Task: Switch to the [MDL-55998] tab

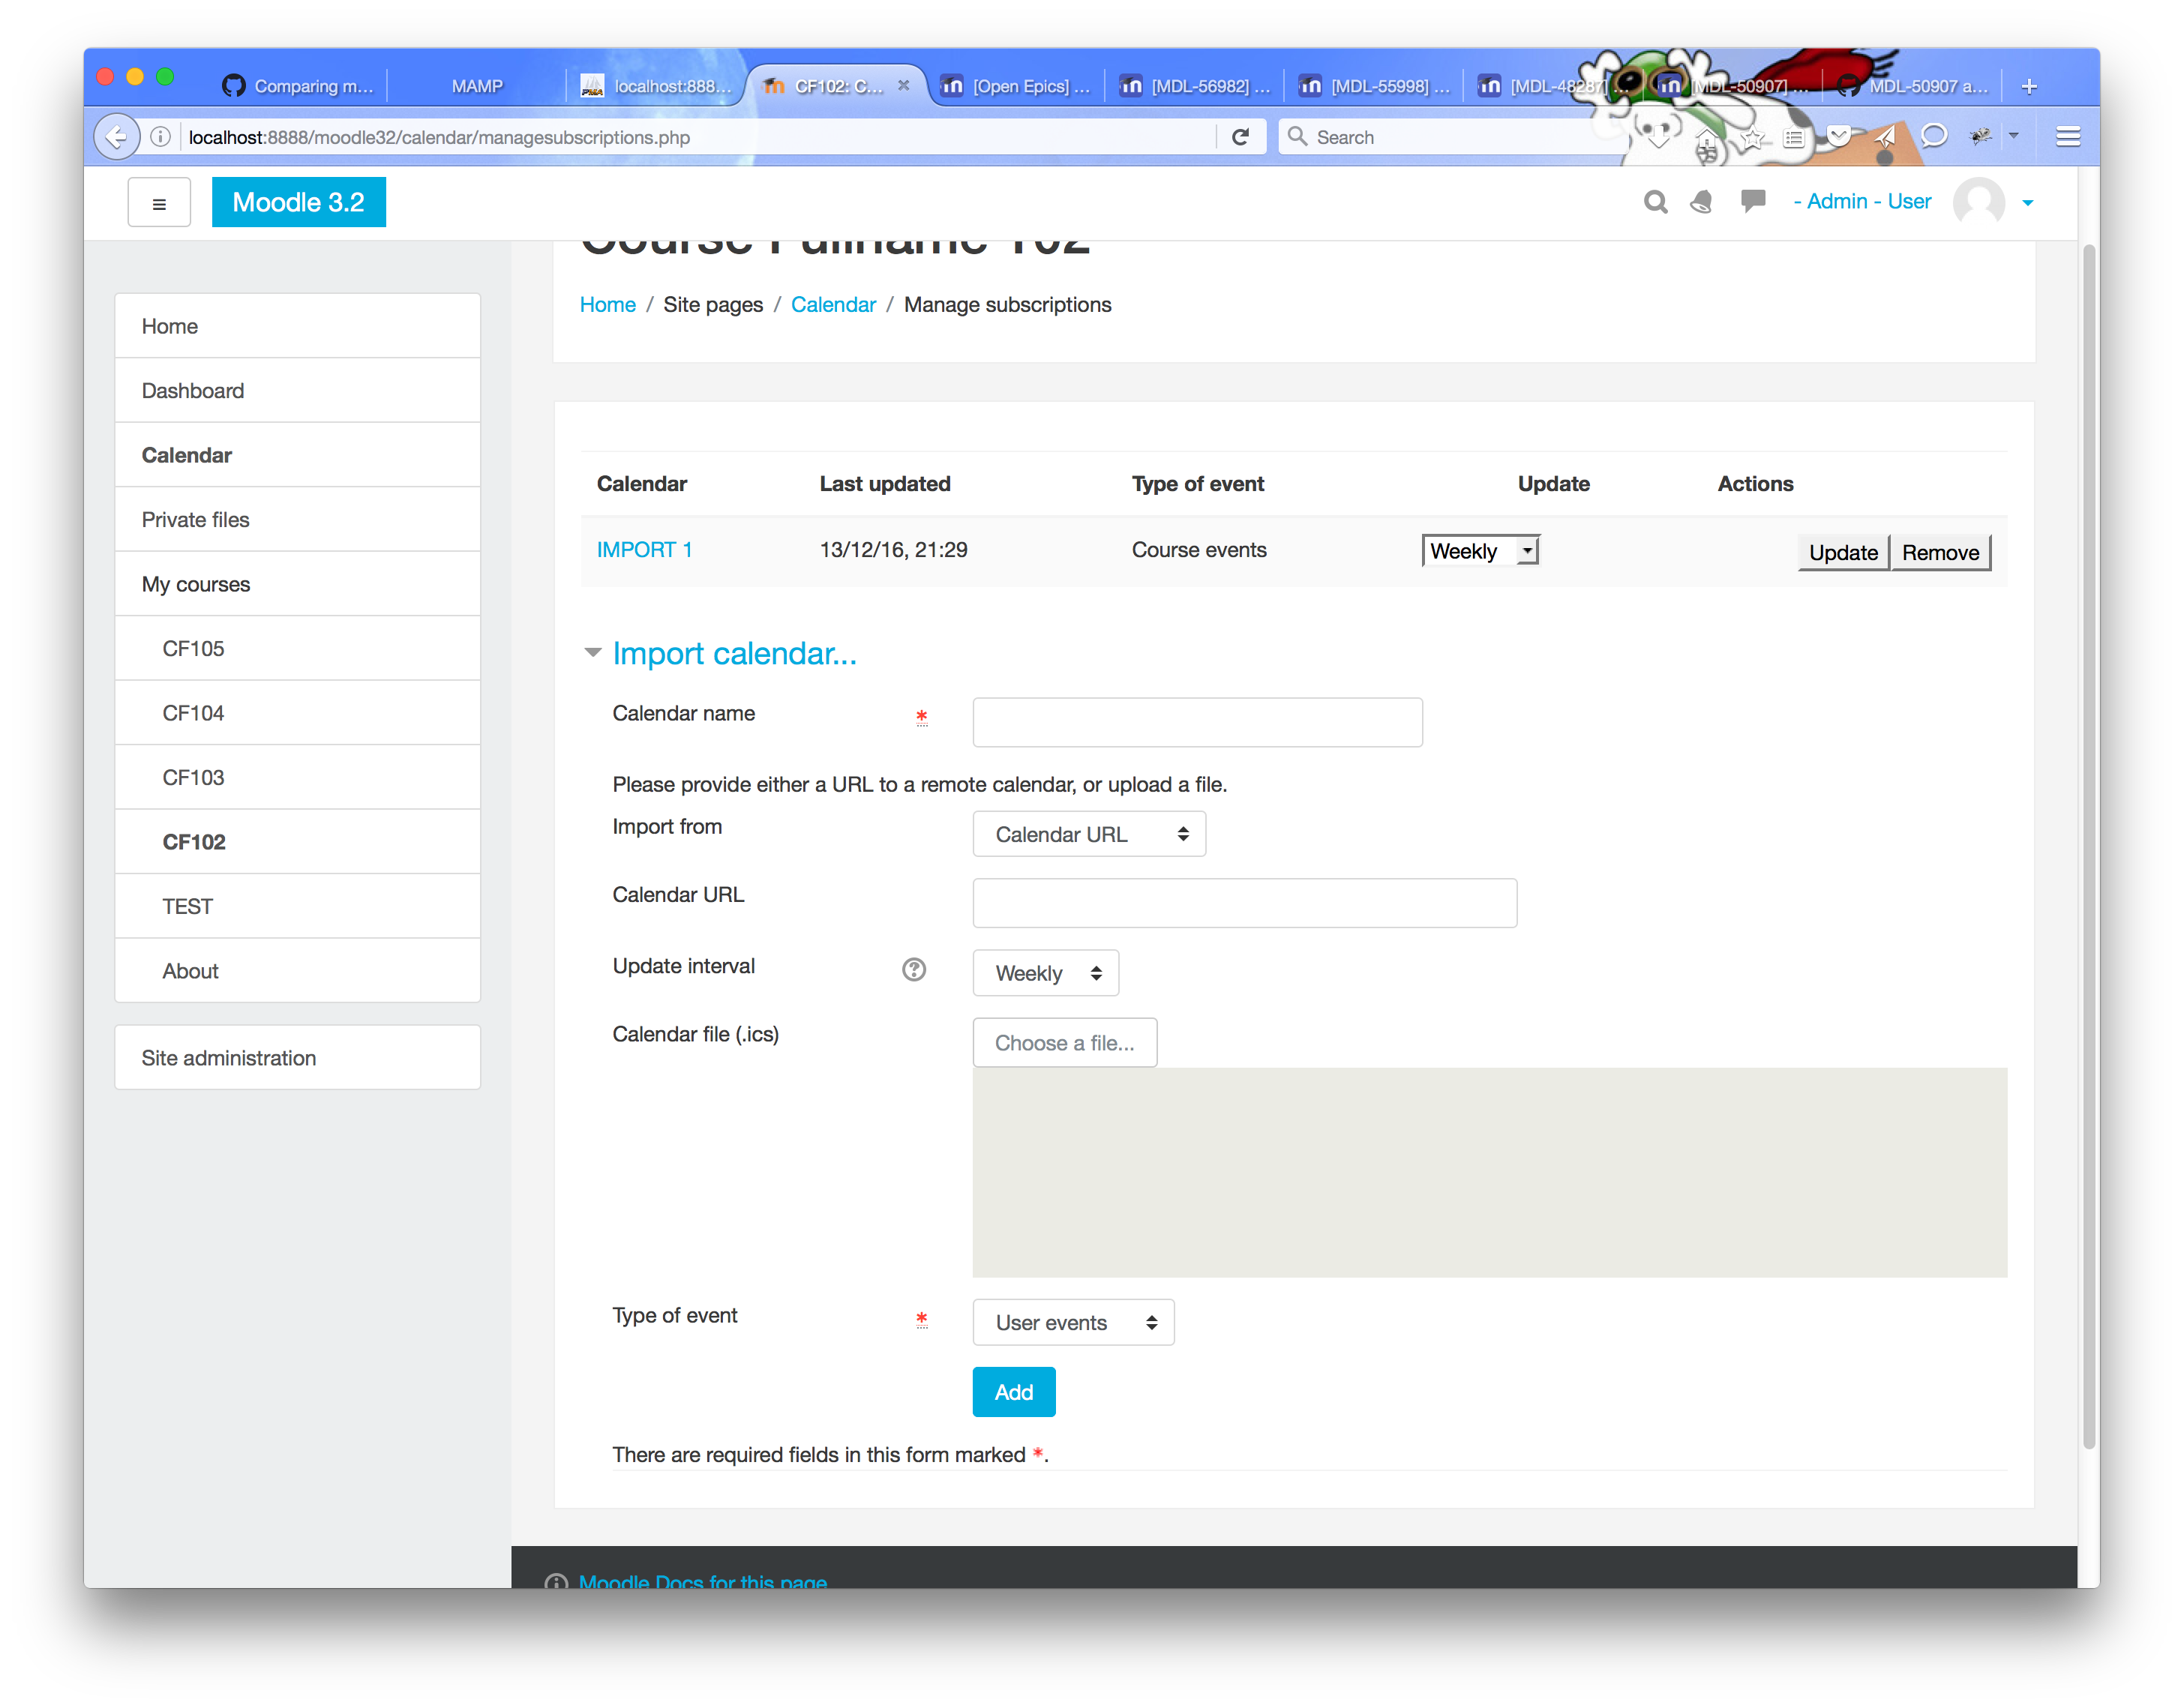Action: (x=1375, y=86)
